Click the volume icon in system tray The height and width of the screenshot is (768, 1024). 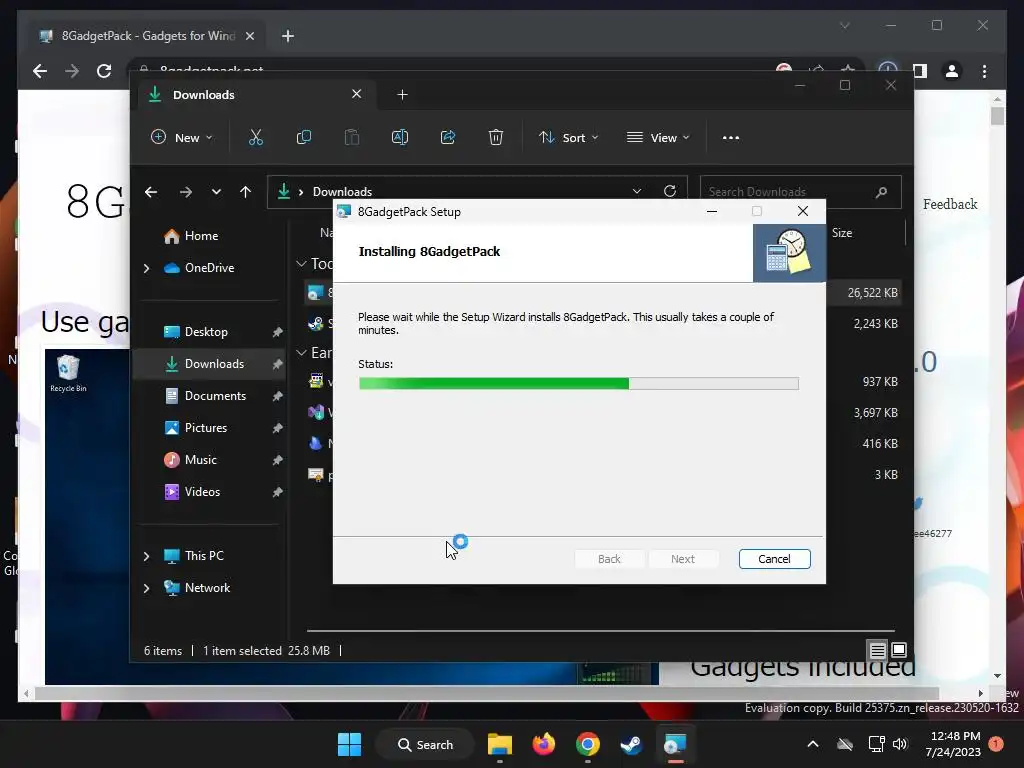coord(900,744)
